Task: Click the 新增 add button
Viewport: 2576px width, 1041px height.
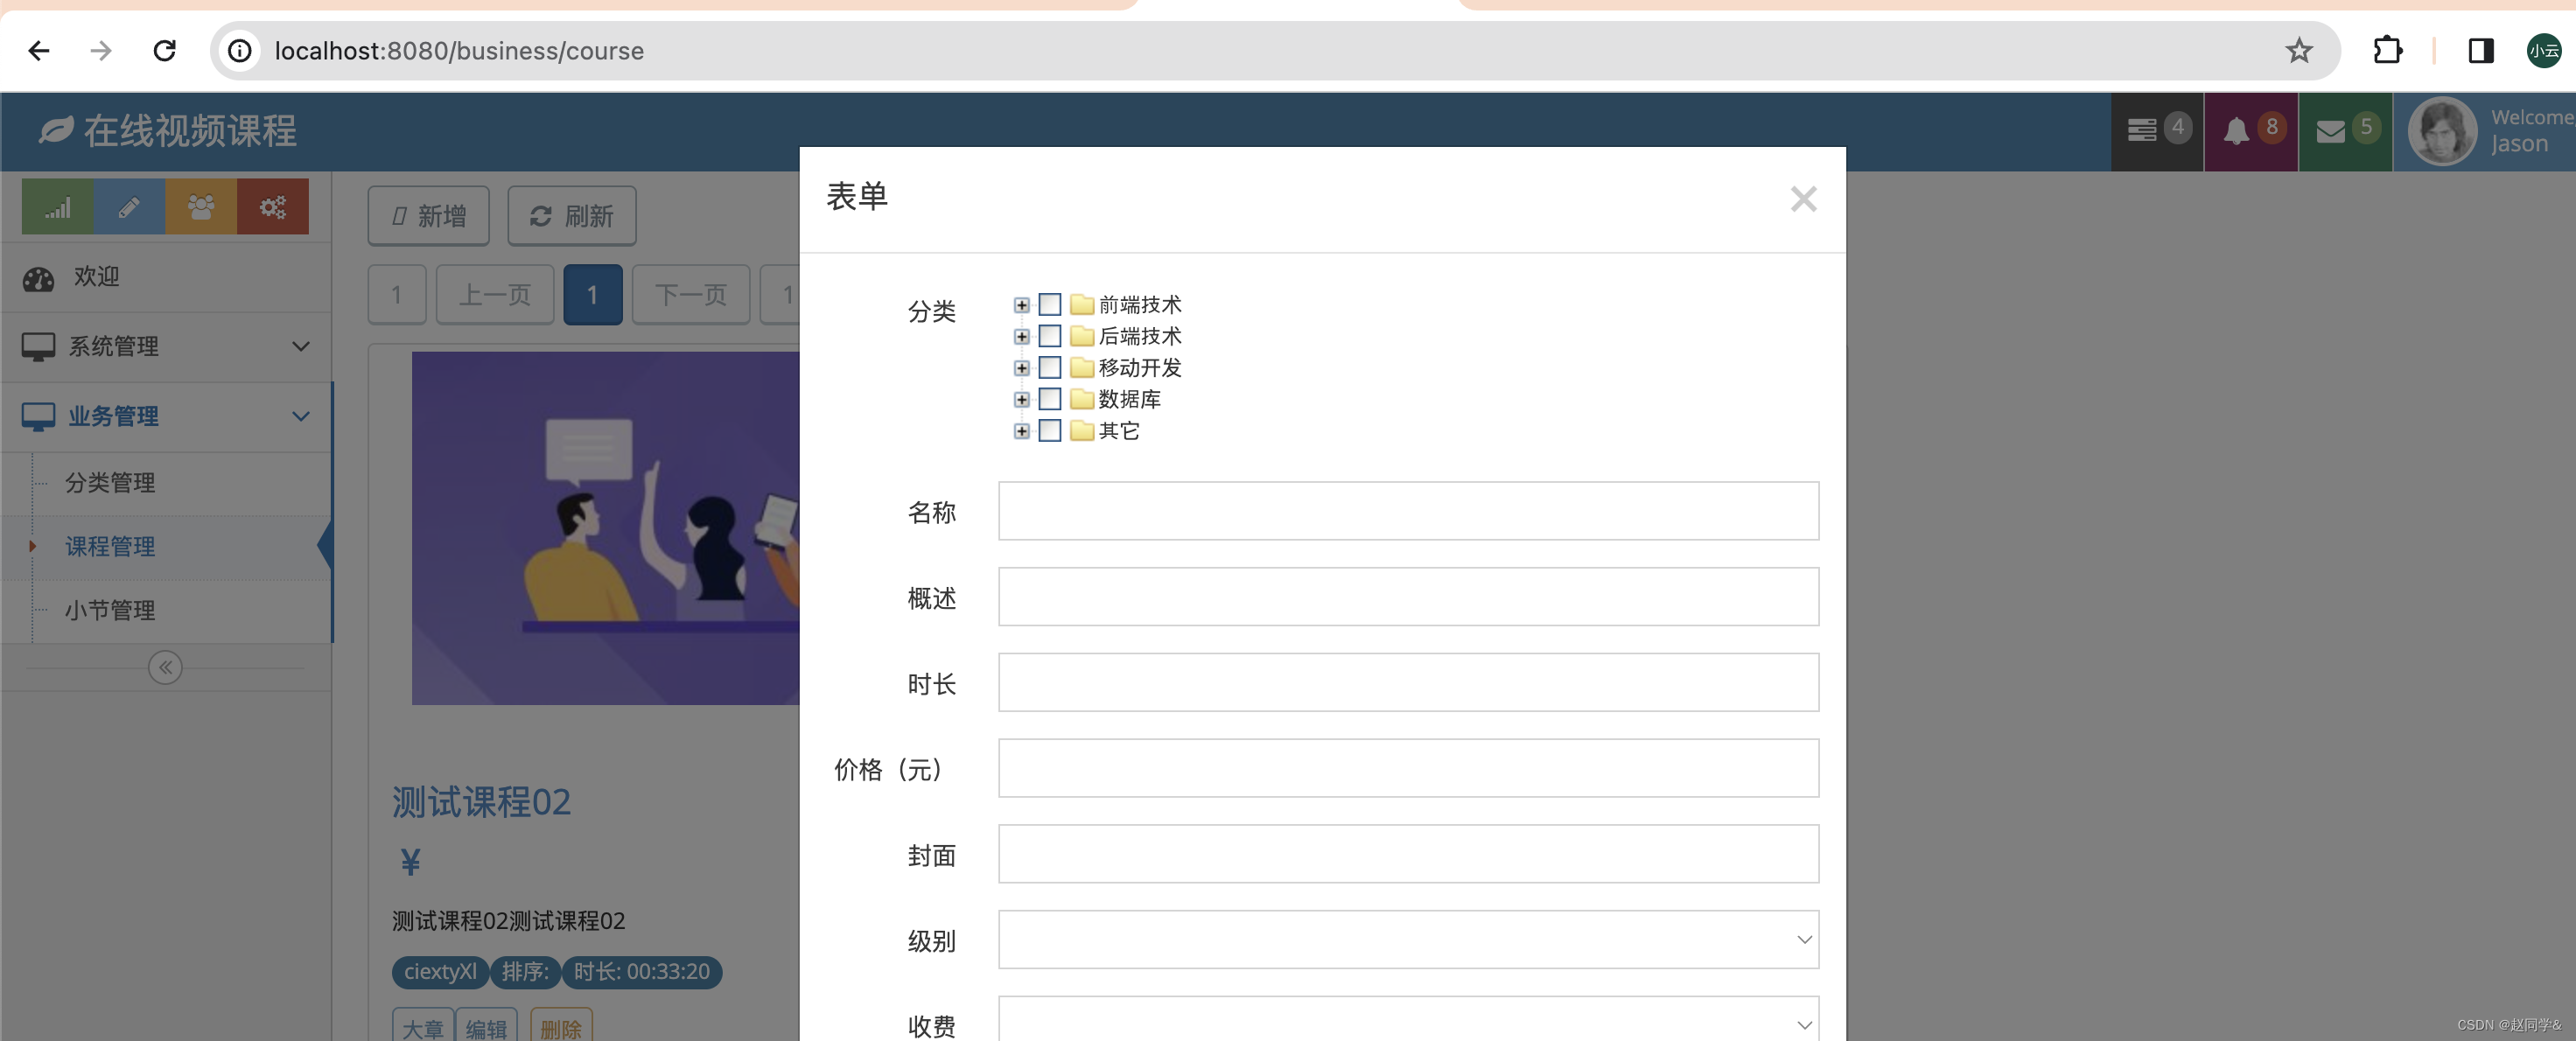Action: [428, 216]
